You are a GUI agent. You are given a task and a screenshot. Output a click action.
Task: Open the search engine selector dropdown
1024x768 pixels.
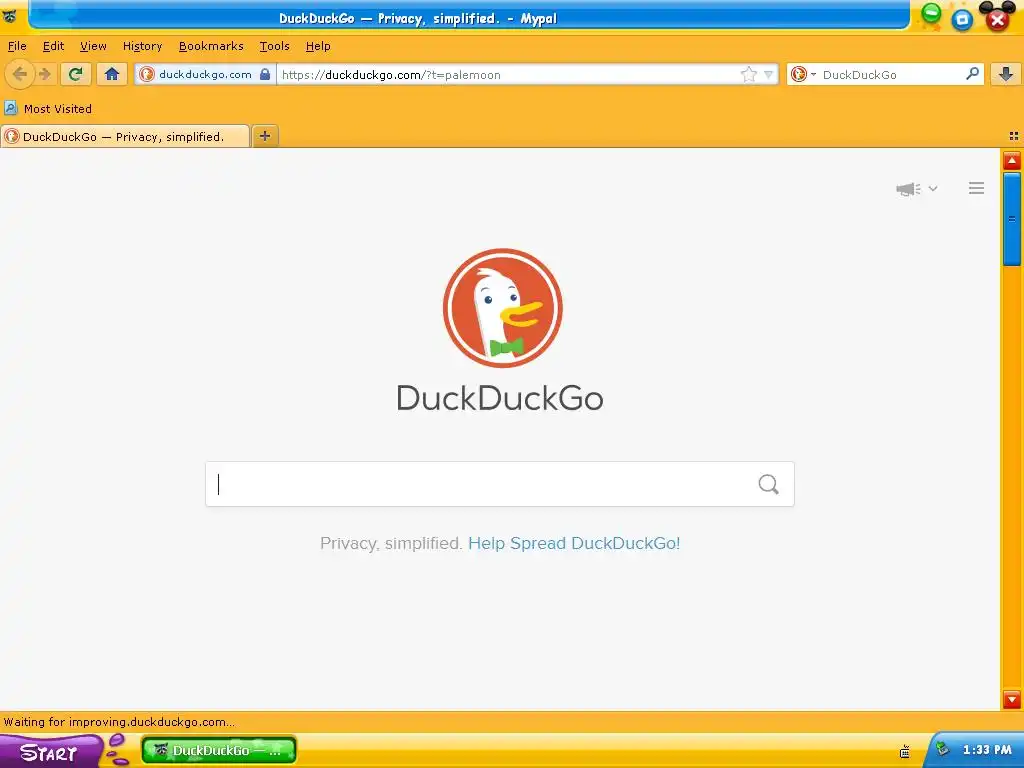tap(803, 74)
